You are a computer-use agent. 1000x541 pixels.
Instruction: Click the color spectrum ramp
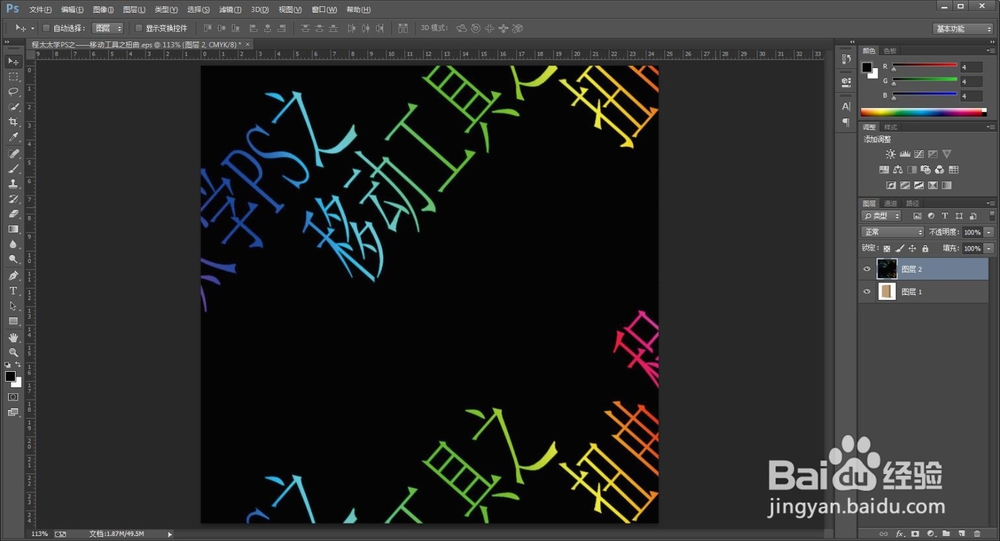[x=923, y=112]
